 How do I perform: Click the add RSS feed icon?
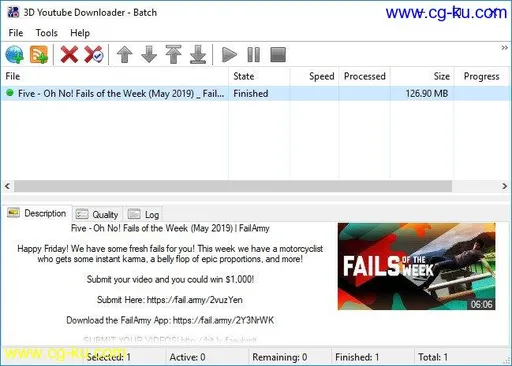39,54
